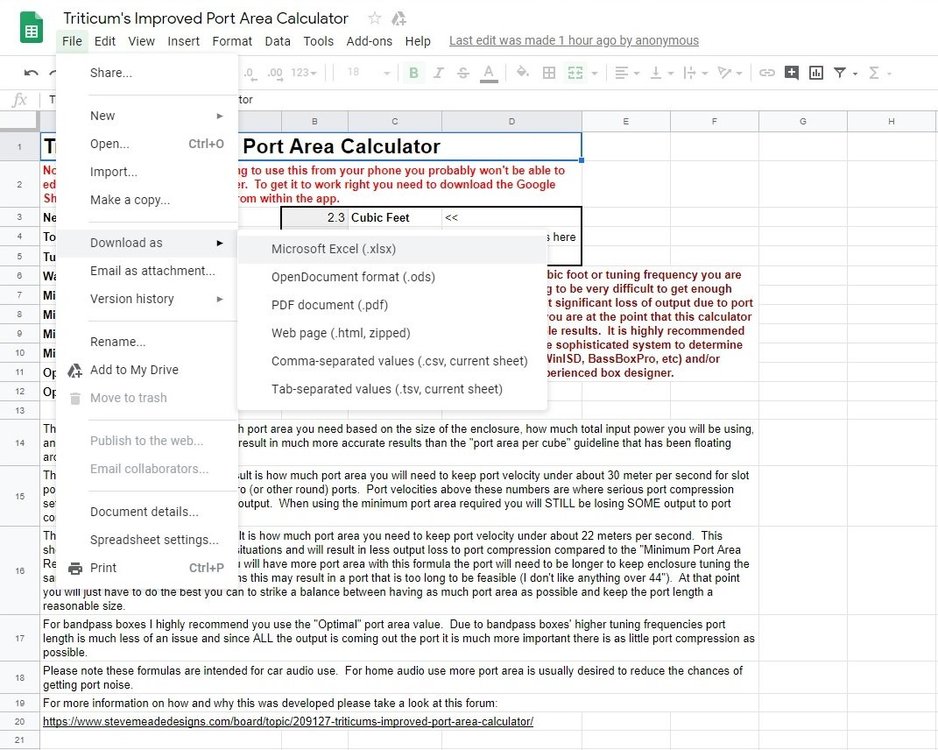Expand the Download as submenu
Image resolution: width=938 pixels, height=750 pixels.
tap(147, 243)
